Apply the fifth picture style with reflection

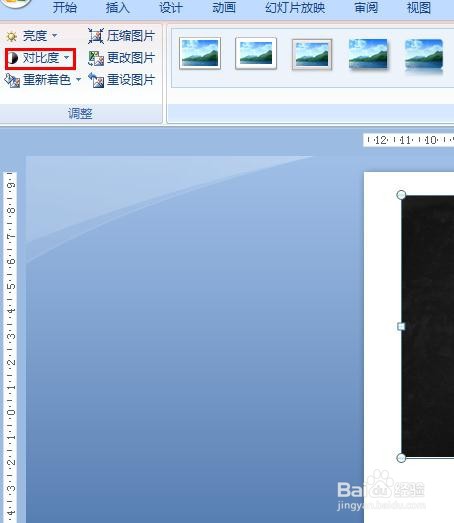[x=424, y=55]
